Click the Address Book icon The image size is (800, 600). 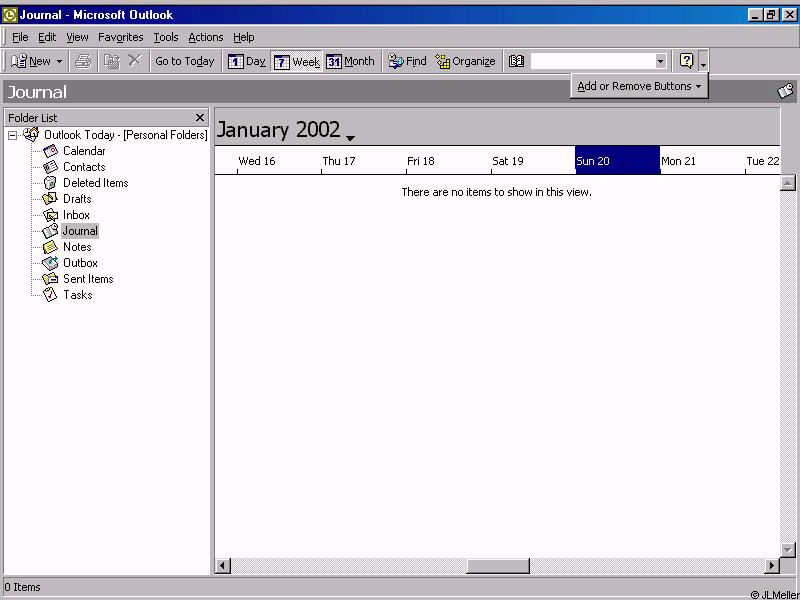coord(516,61)
